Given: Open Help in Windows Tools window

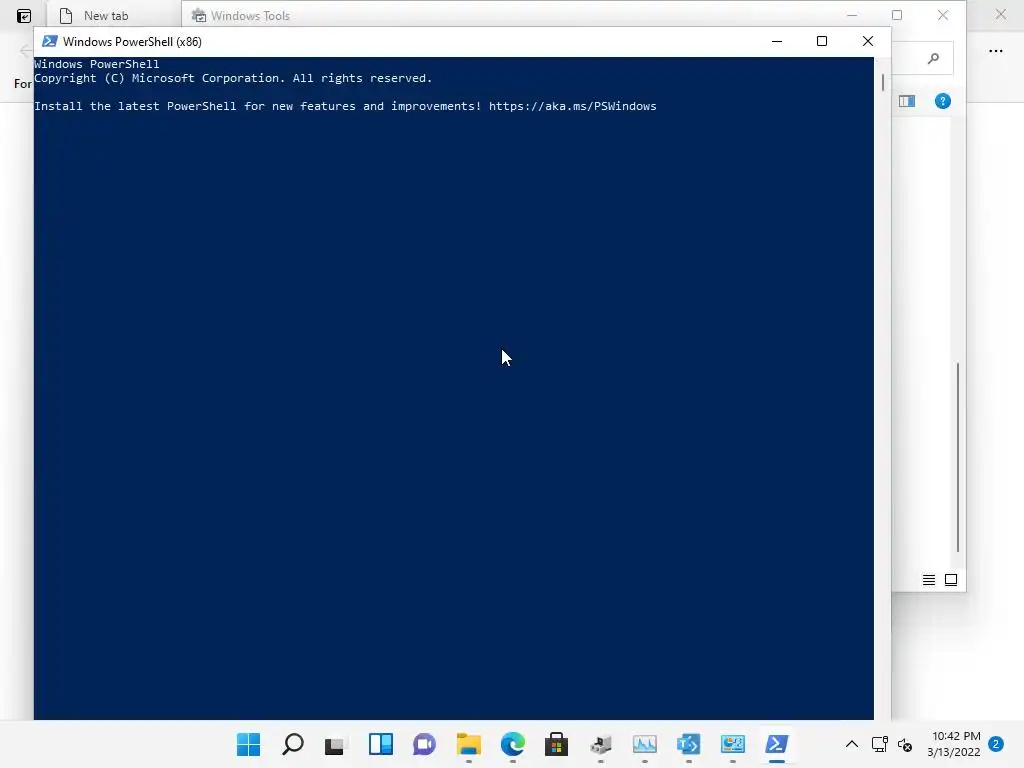Looking at the screenshot, I should click(942, 101).
